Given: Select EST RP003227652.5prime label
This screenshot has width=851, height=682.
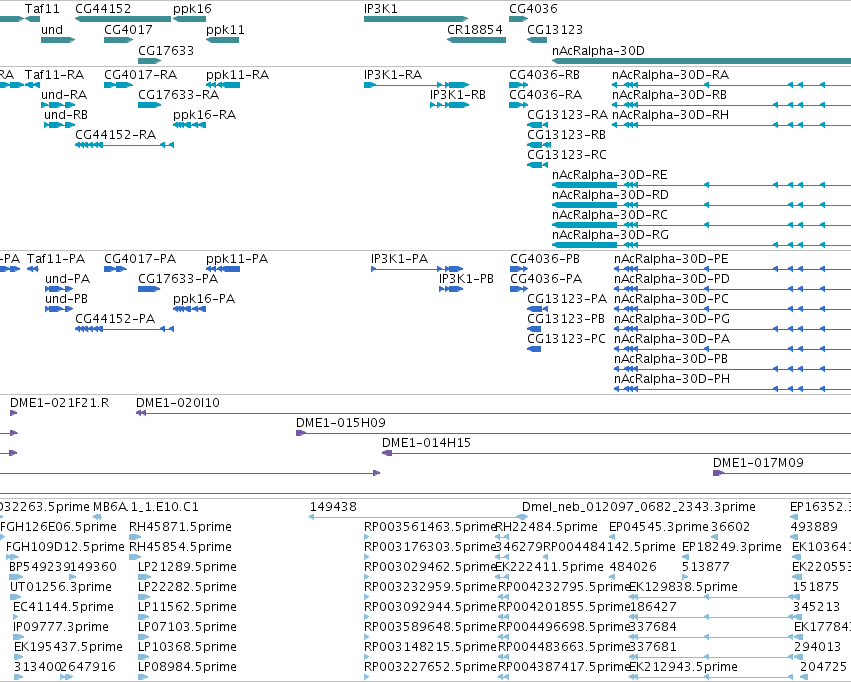Looking at the screenshot, I should click(430, 666).
